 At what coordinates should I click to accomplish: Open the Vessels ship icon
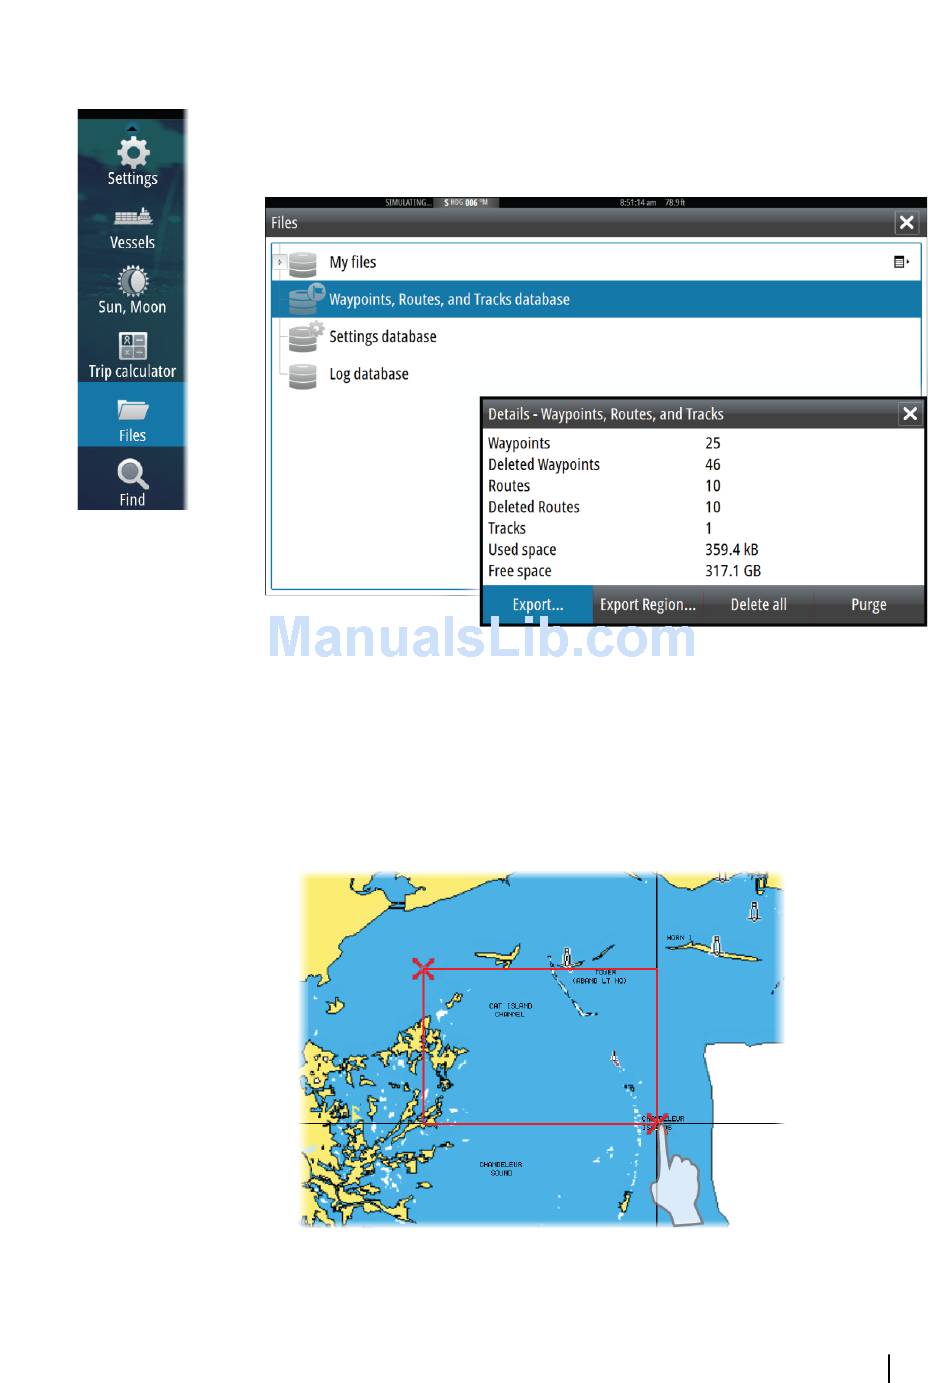[132, 217]
